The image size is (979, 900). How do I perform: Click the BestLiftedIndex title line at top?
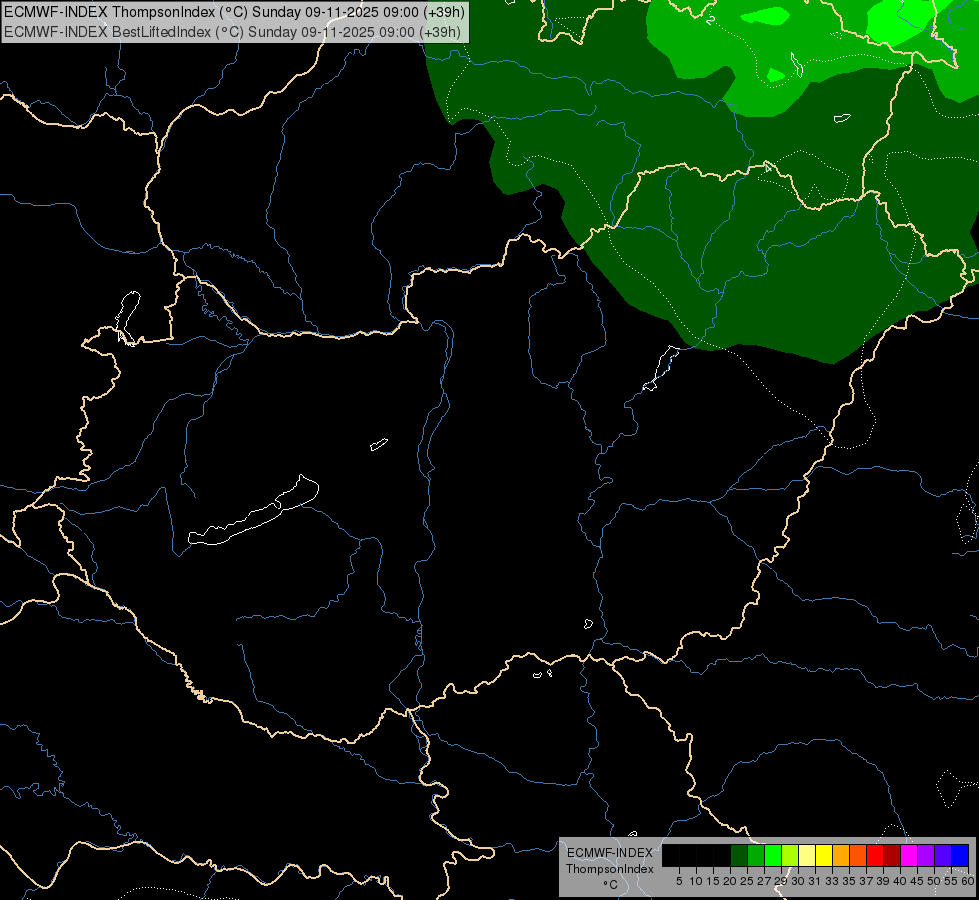tap(233, 31)
